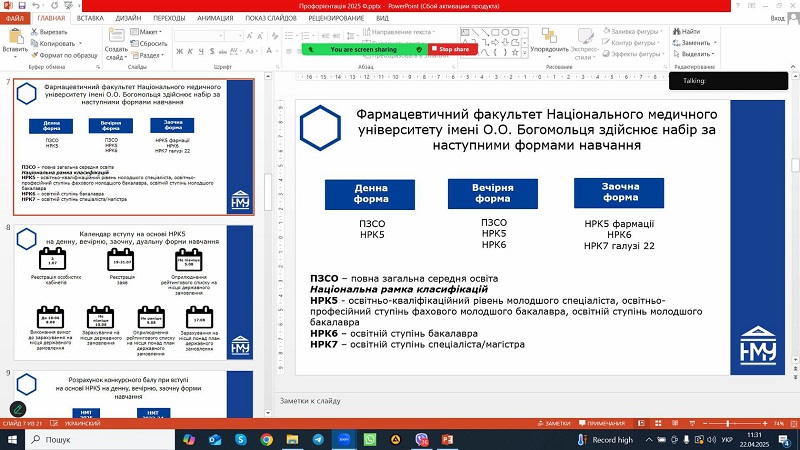This screenshot has width=800, height=450.
Task: Open the font size combo box
Action: coord(234,36)
